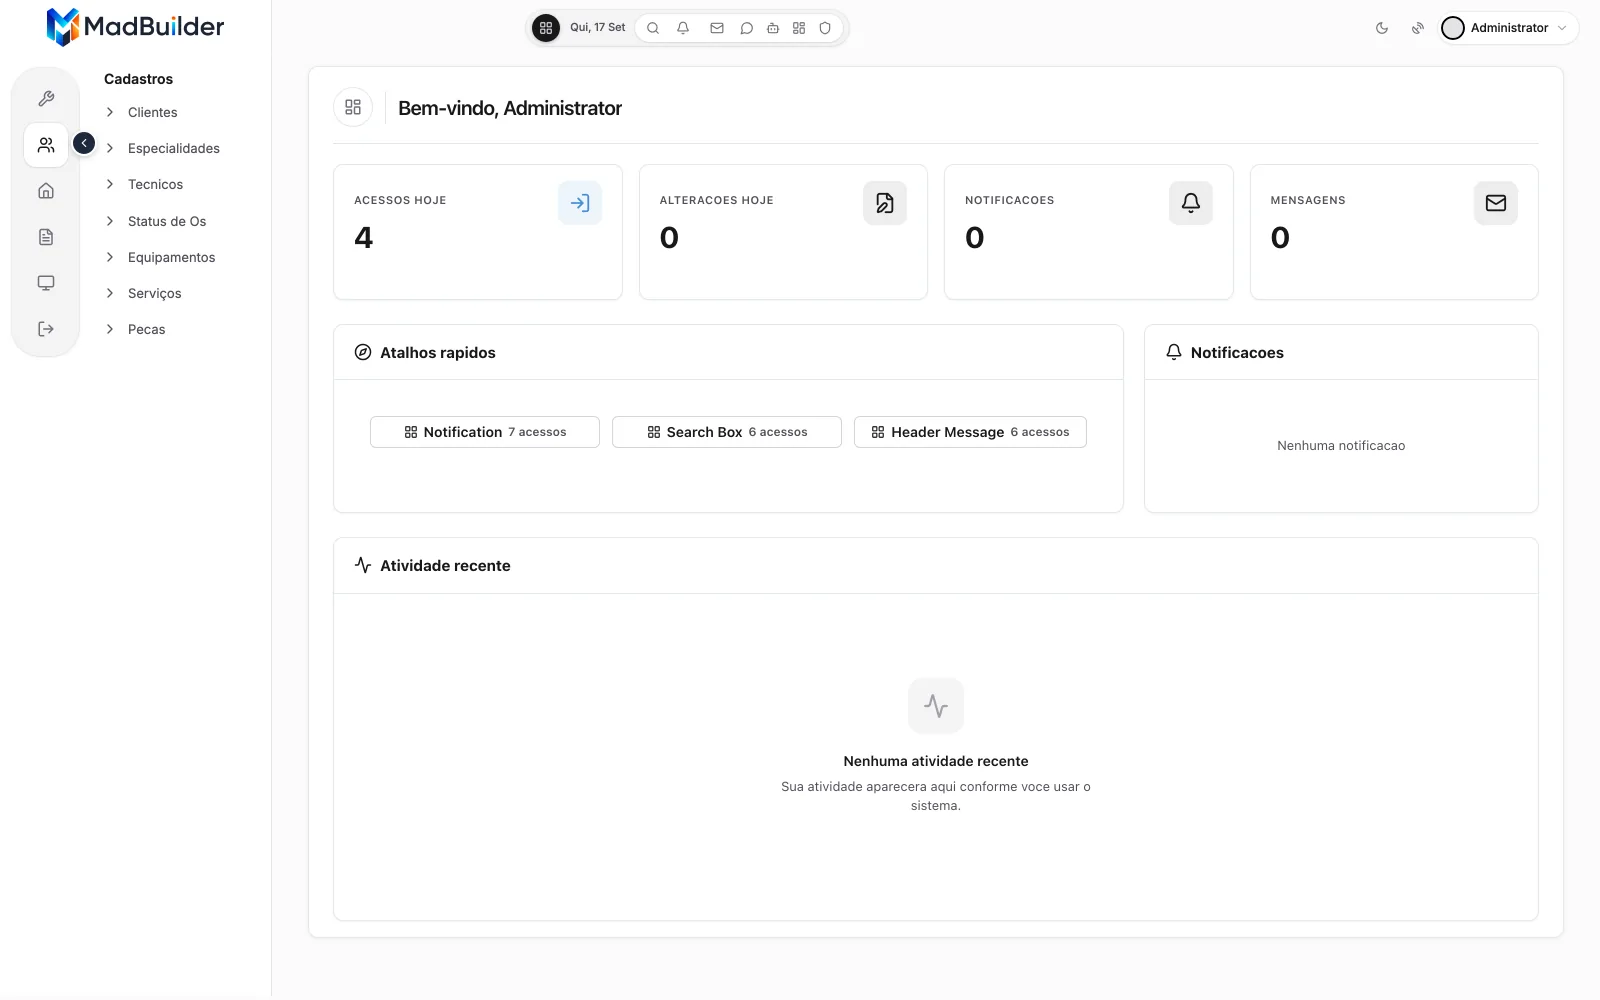Open the wrench settings icon in the sidebar rail
The image size is (1600, 1000).
tap(46, 99)
